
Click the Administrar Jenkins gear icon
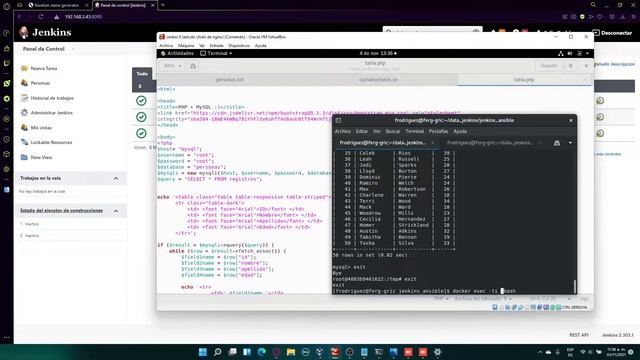[x=24, y=113]
